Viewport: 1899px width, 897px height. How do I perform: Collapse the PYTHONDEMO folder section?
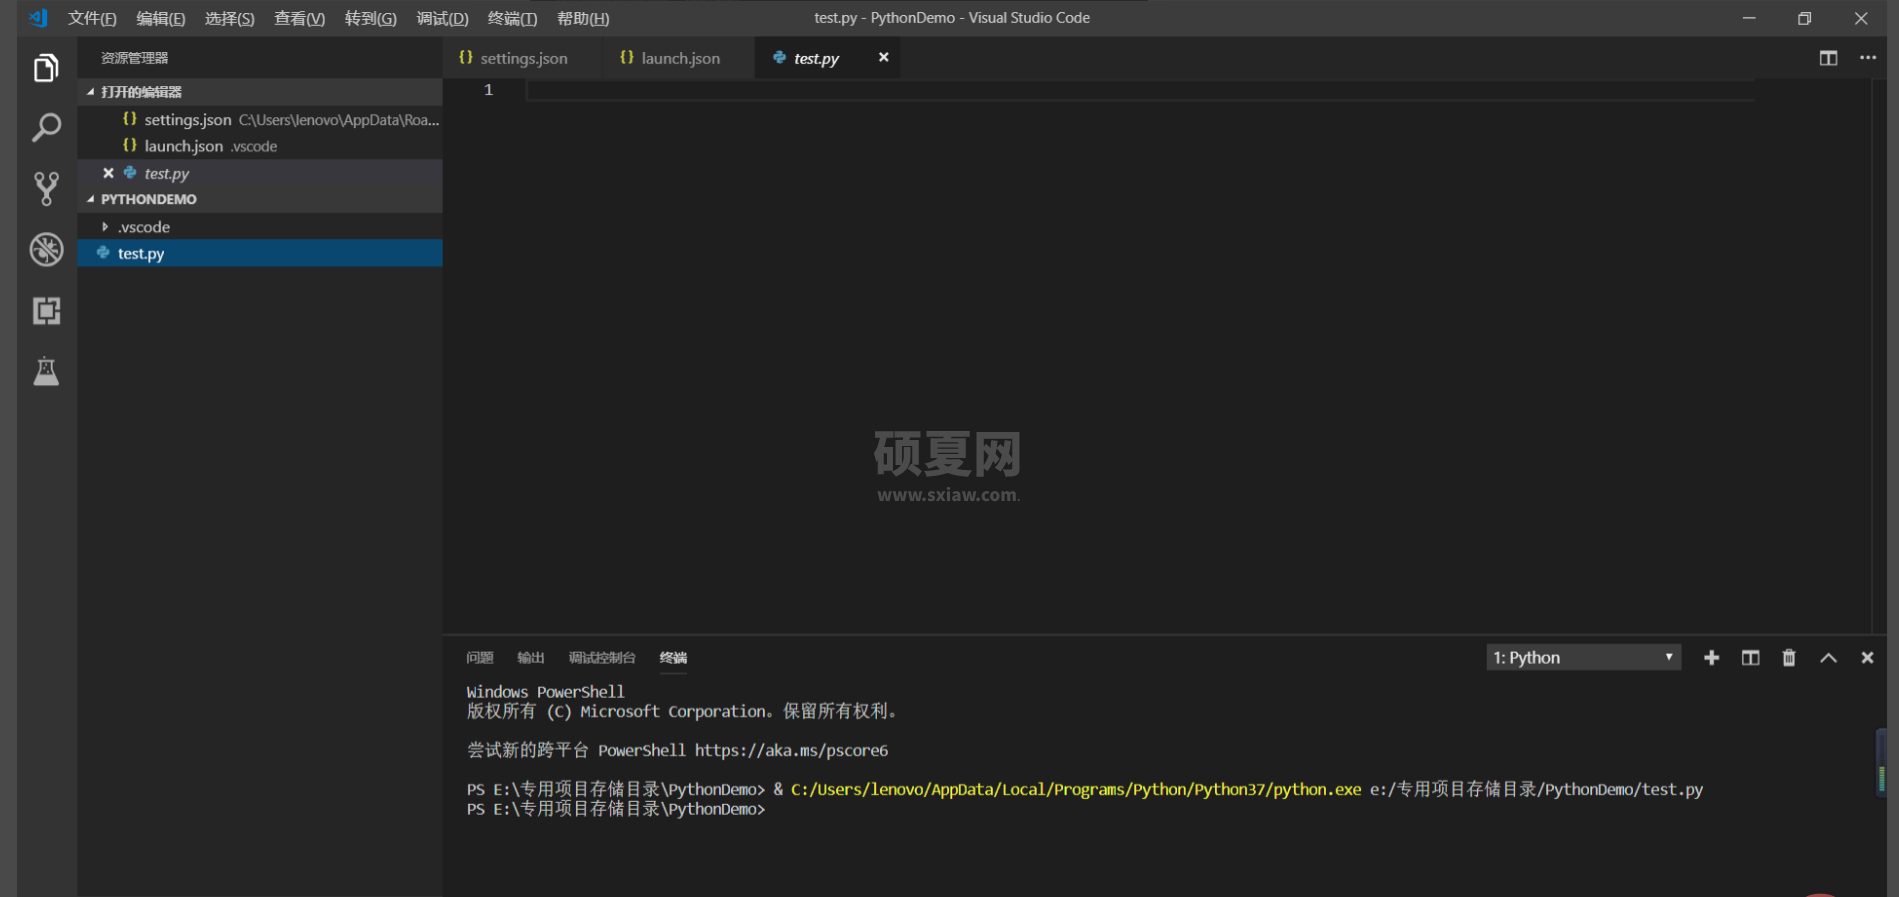pyautogui.click(x=260, y=199)
